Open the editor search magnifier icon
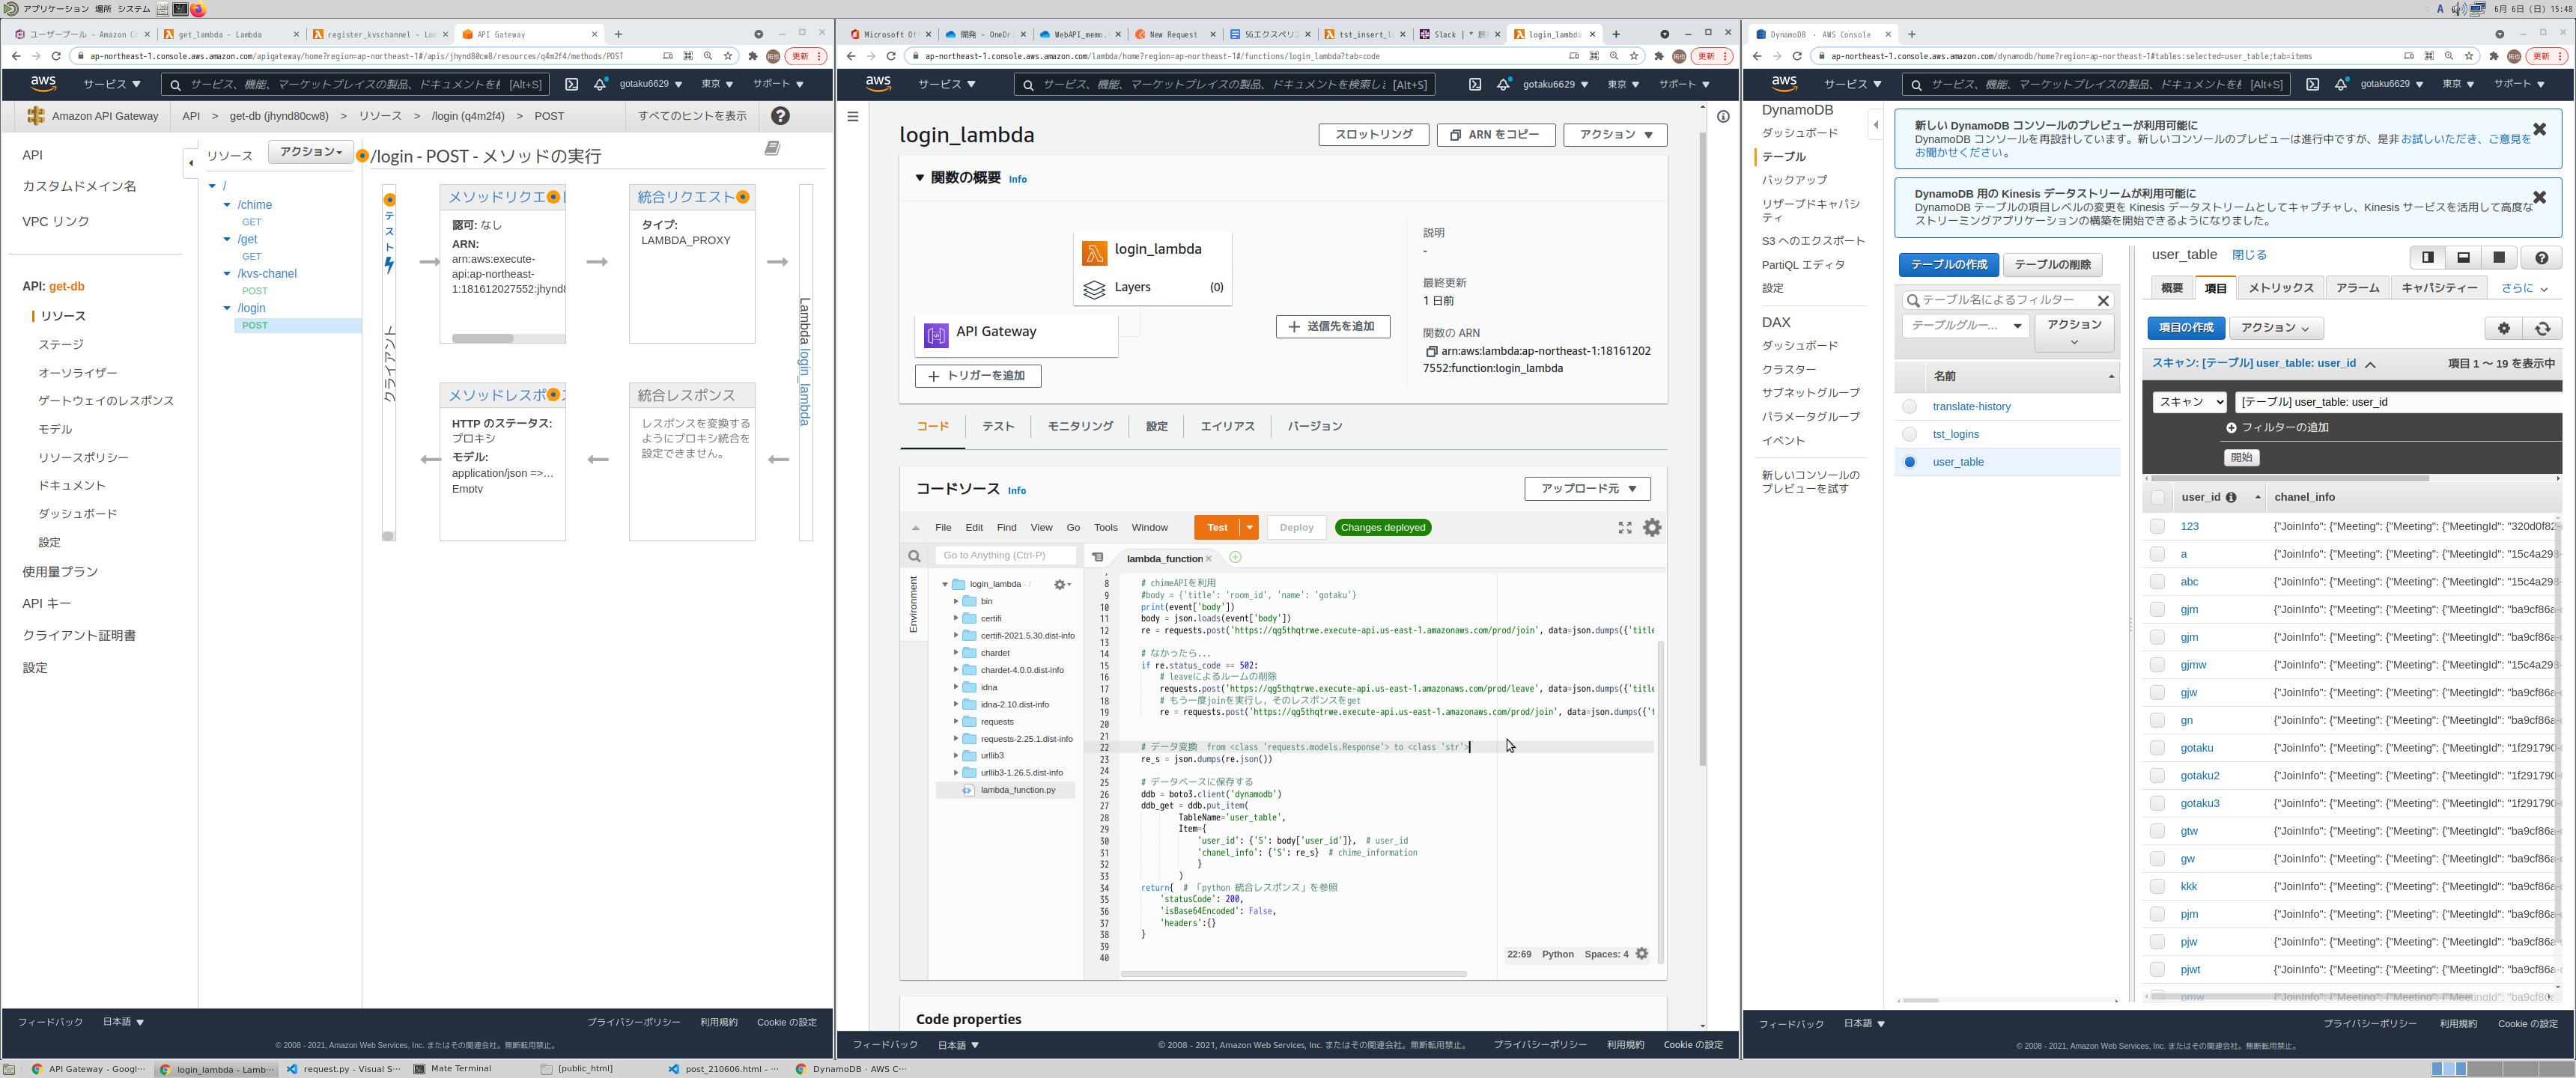Viewport: 2576px width, 1078px height. click(x=914, y=556)
